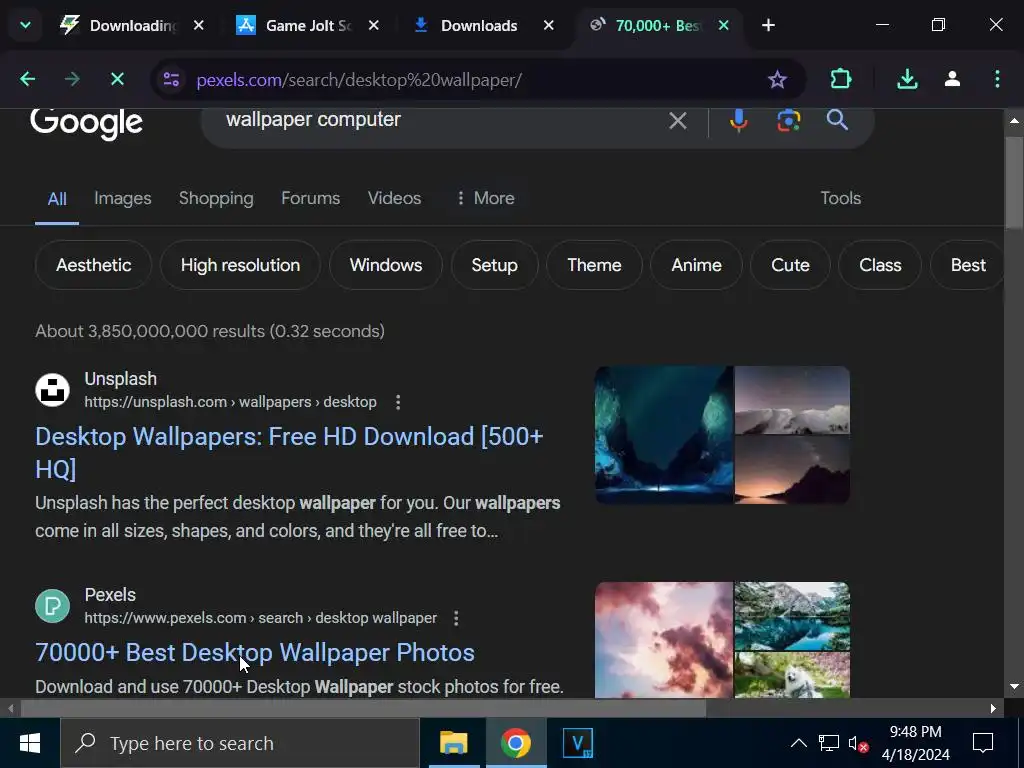Click the Pexels site favicon

click(52, 606)
